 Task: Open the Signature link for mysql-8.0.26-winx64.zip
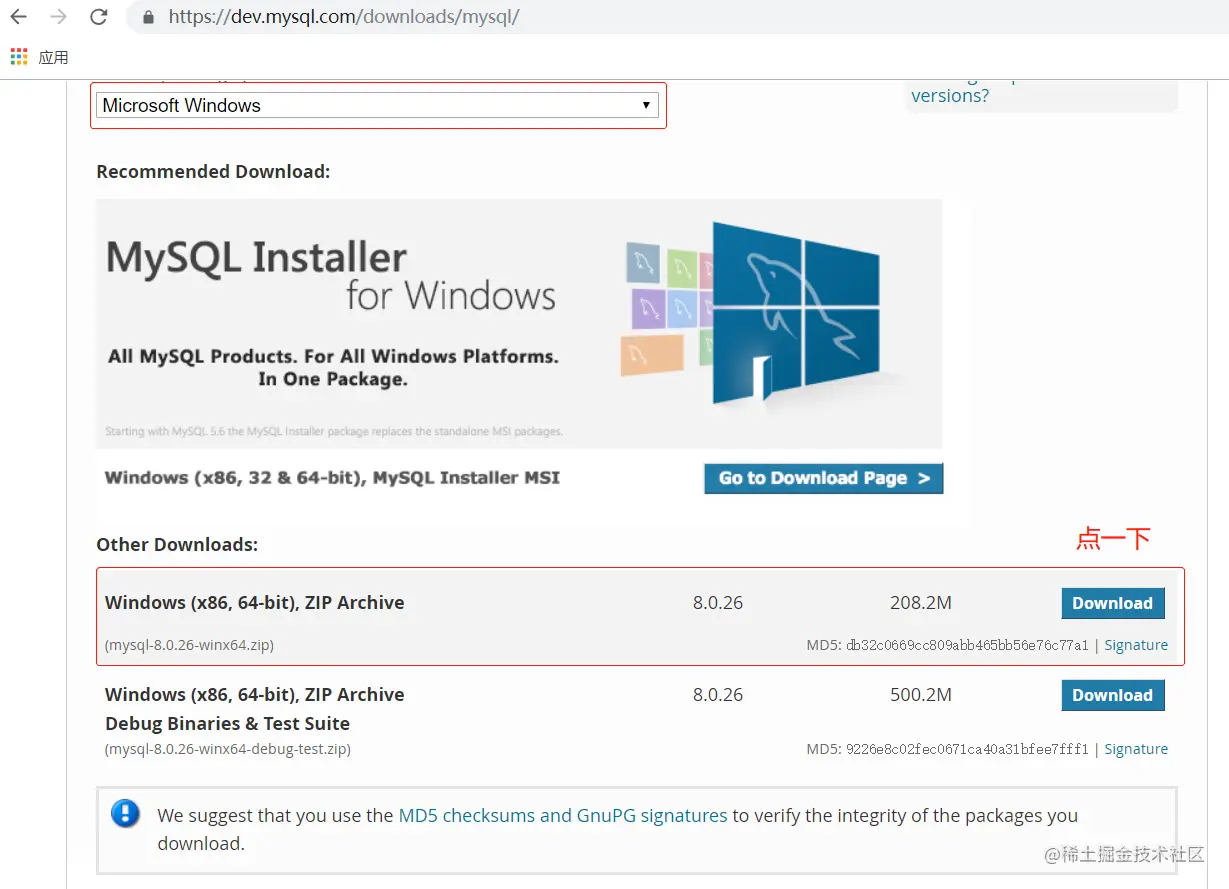(1136, 645)
